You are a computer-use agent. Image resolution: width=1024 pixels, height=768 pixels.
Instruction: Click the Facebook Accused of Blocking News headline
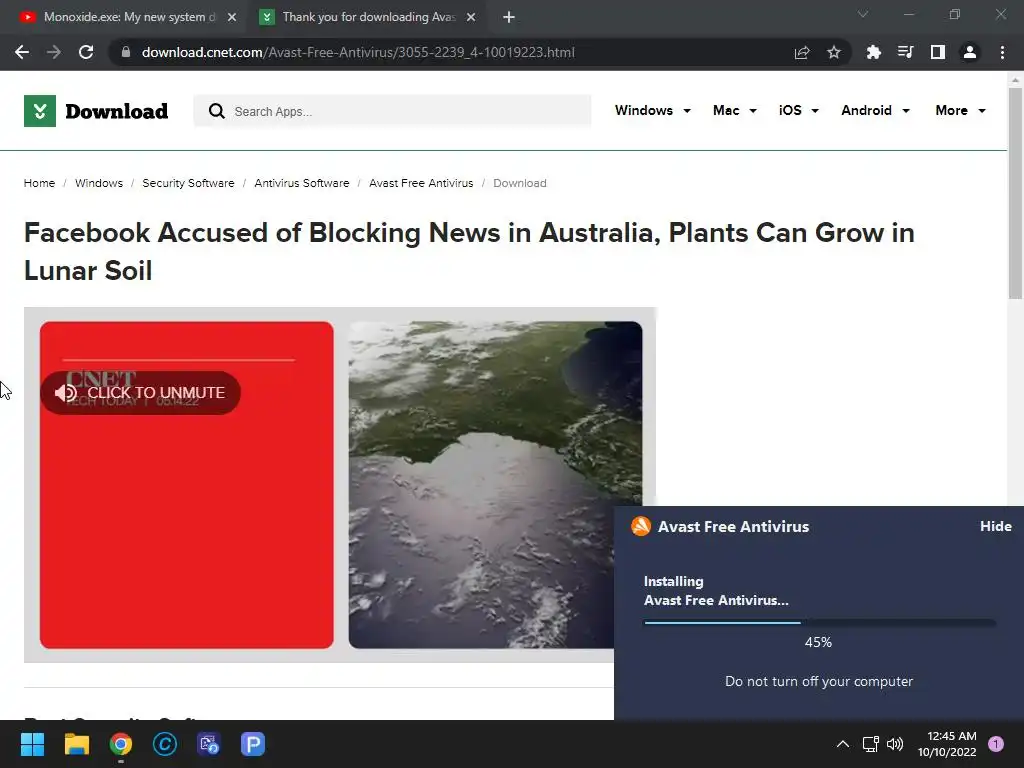point(469,251)
